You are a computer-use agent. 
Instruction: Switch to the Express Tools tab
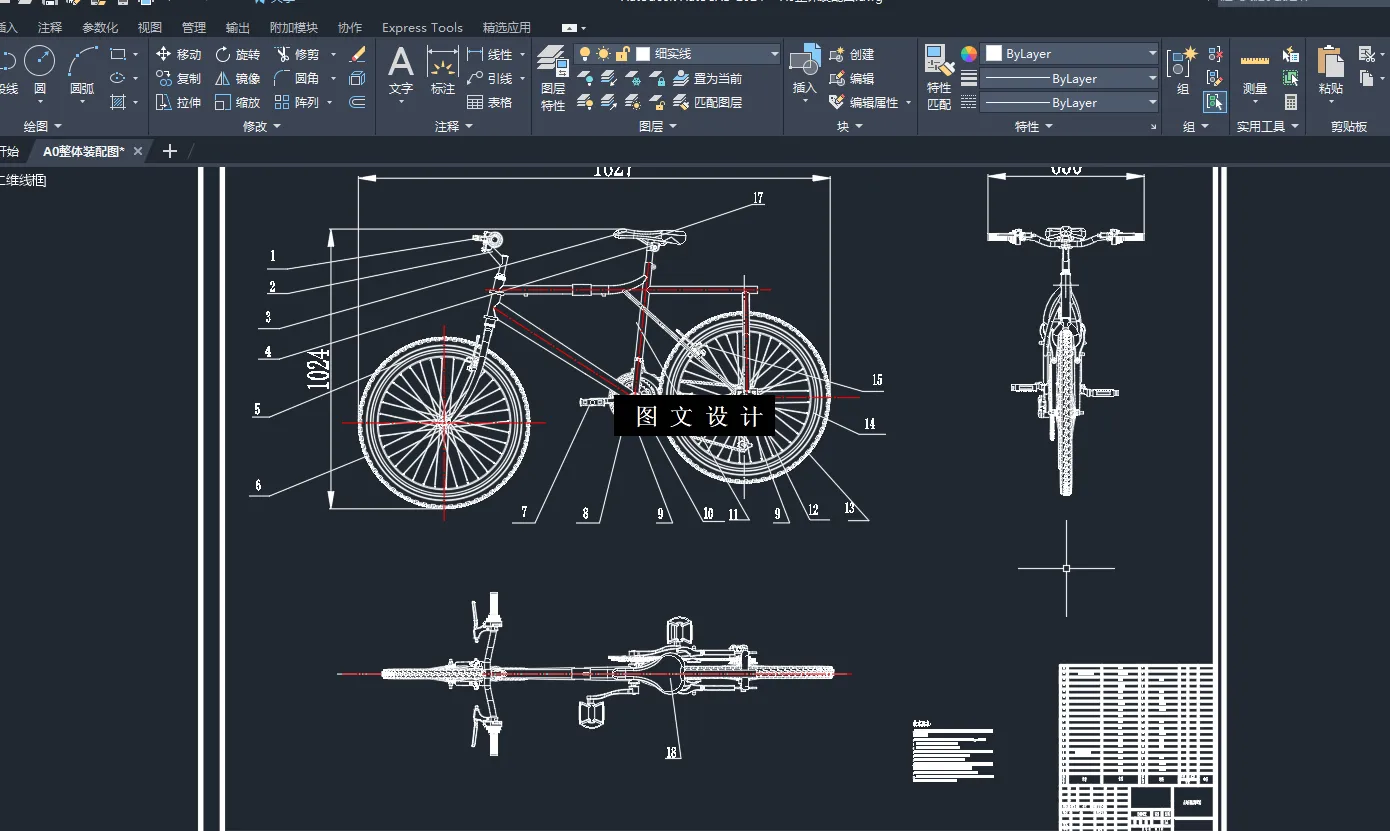[422, 28]
